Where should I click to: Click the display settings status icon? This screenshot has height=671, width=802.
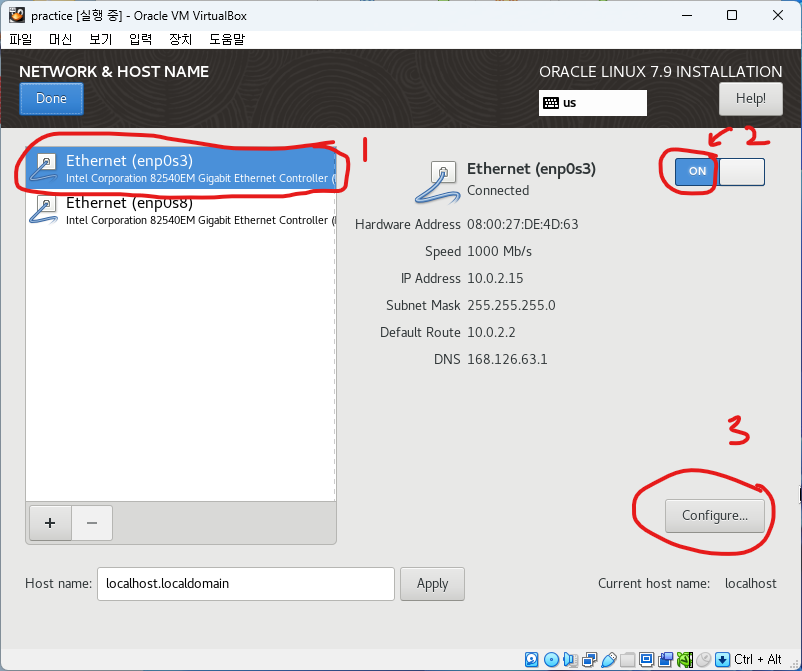pos(647,659)
